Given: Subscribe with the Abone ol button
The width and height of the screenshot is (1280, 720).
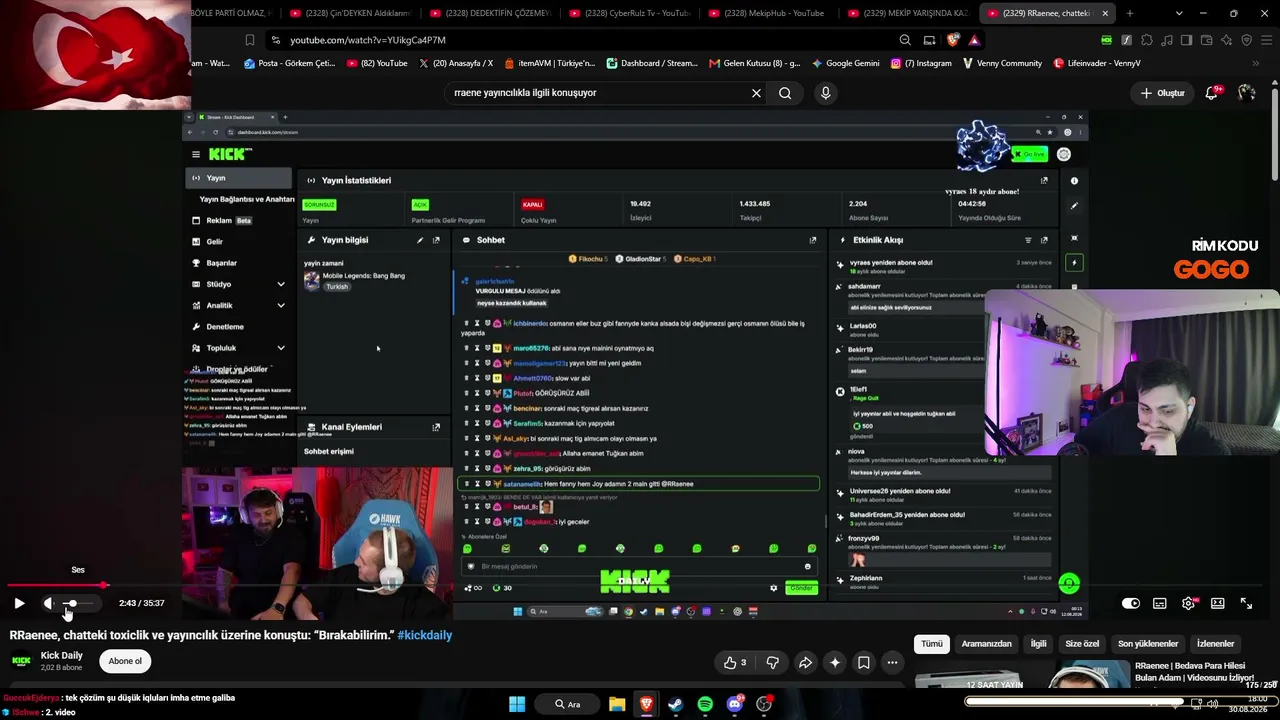Looking at the screenshot, I should coord(125,661).
